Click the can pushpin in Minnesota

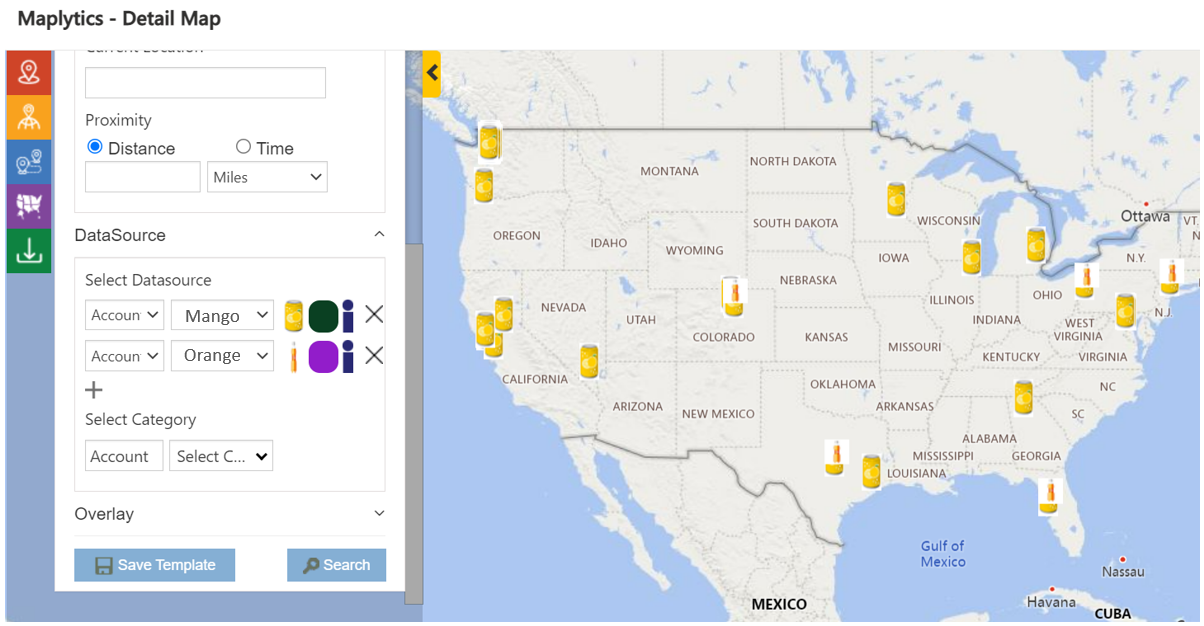click(897, 199)
